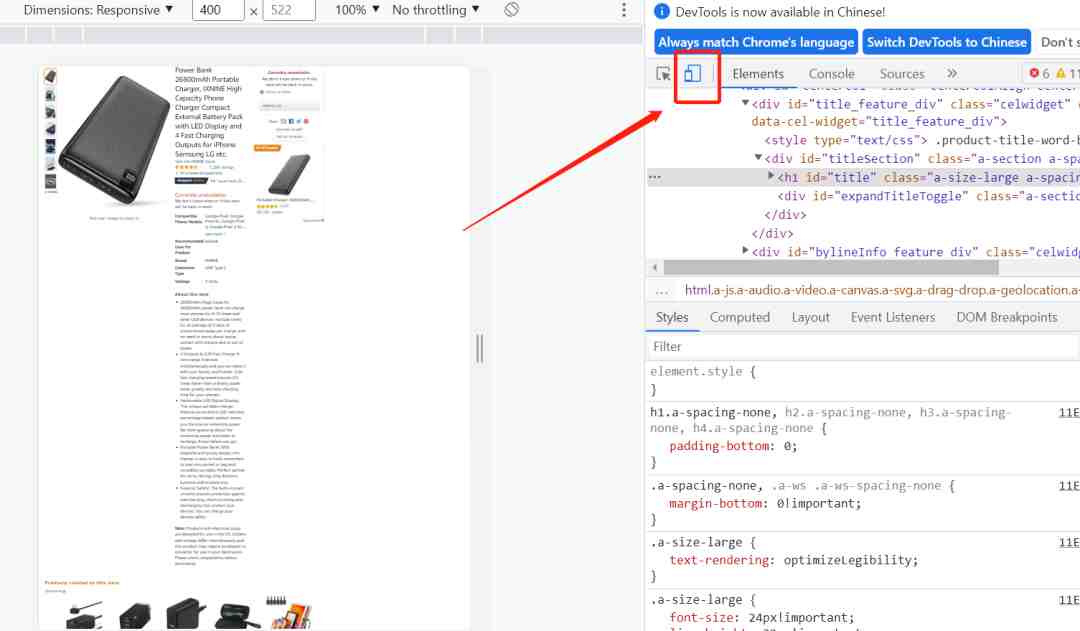Select the style type="text/css" line
Viewport: 1080px width, 631px height.
[922, 140]
